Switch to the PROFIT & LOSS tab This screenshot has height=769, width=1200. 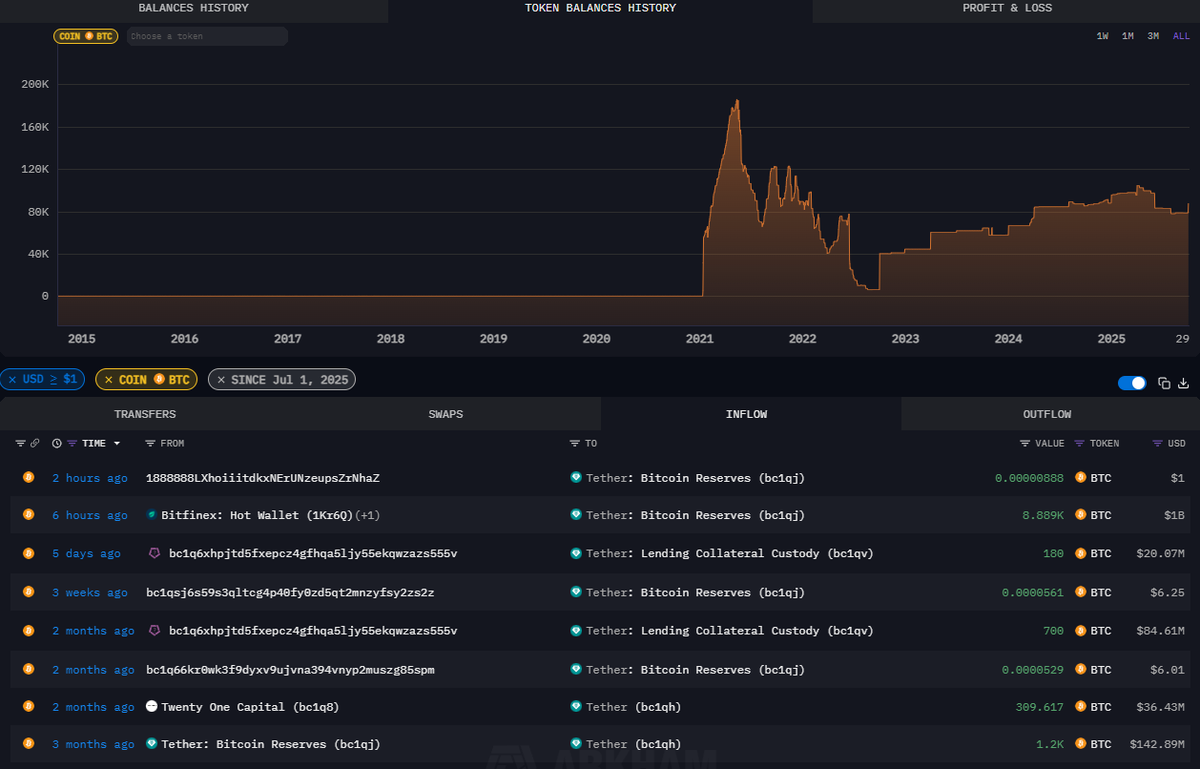click(x=1006, y=8)
